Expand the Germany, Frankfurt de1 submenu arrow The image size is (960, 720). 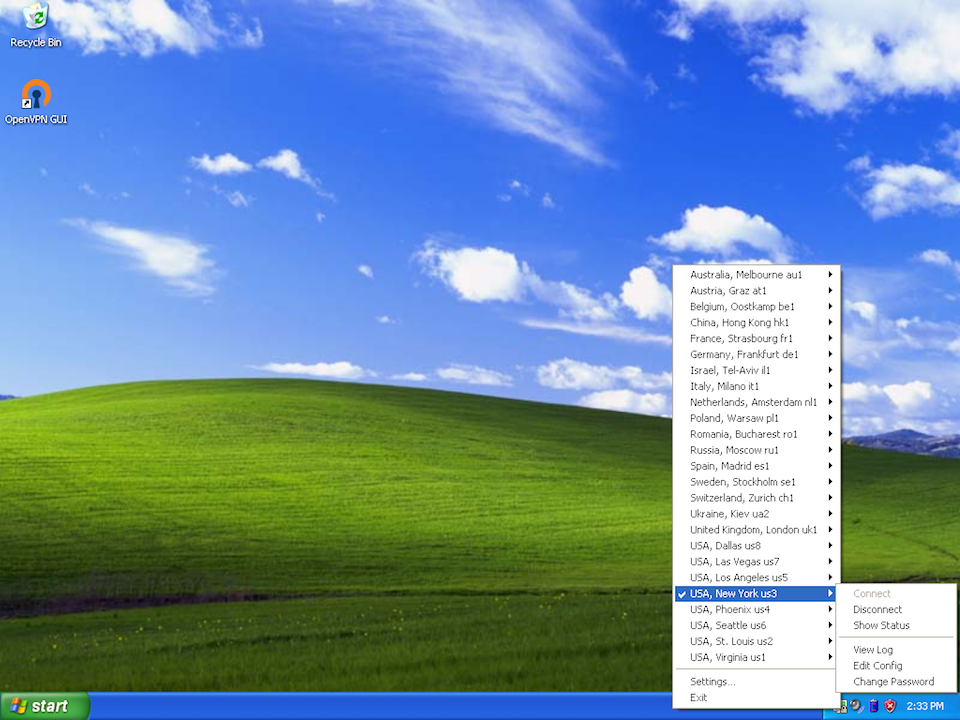point(830,354)
